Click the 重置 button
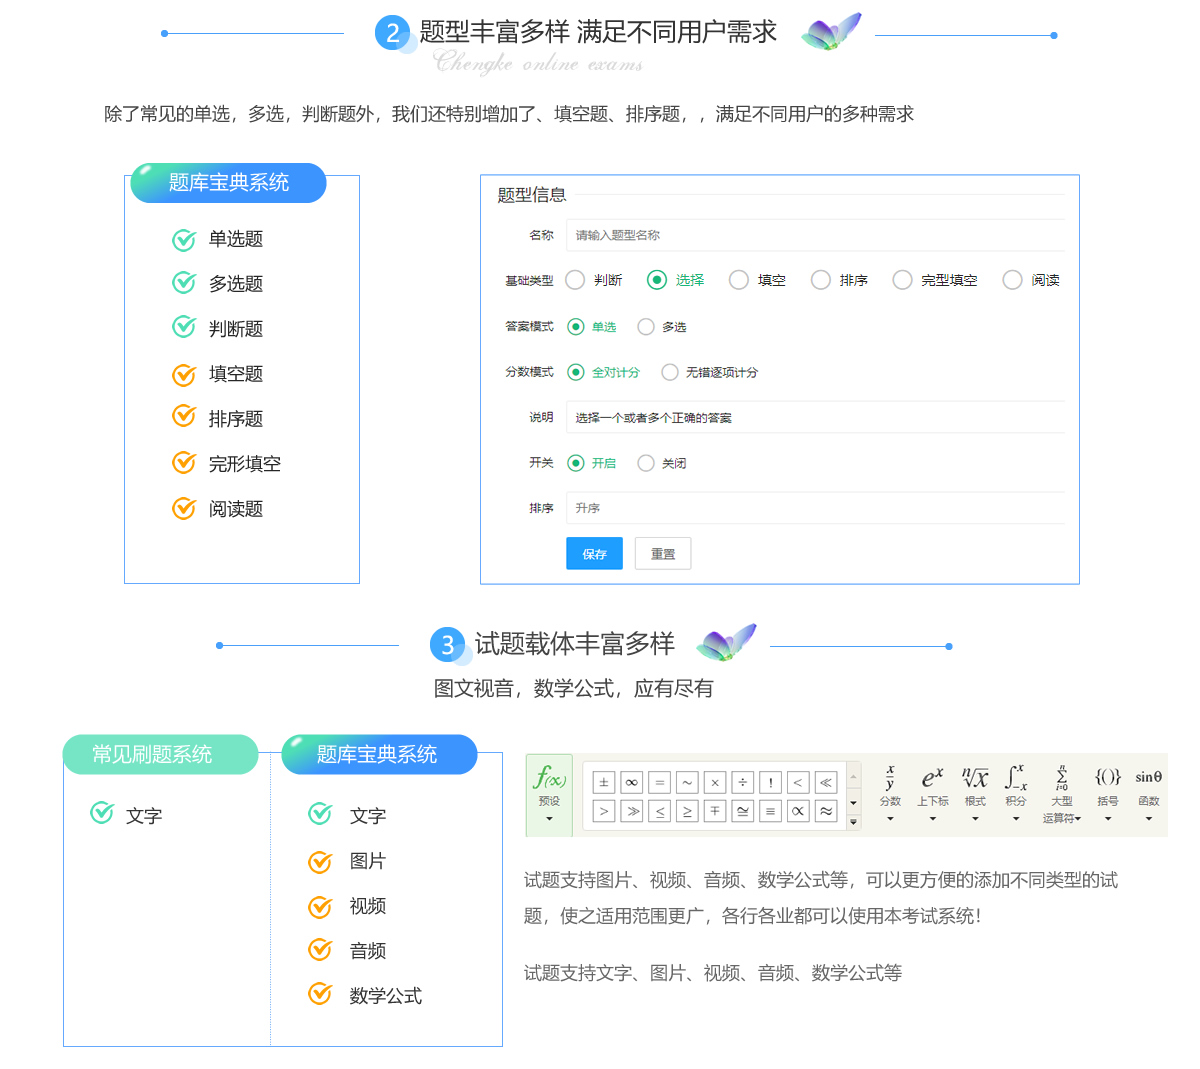The height and width of the screenshot is (1069, 1200). 663,554
